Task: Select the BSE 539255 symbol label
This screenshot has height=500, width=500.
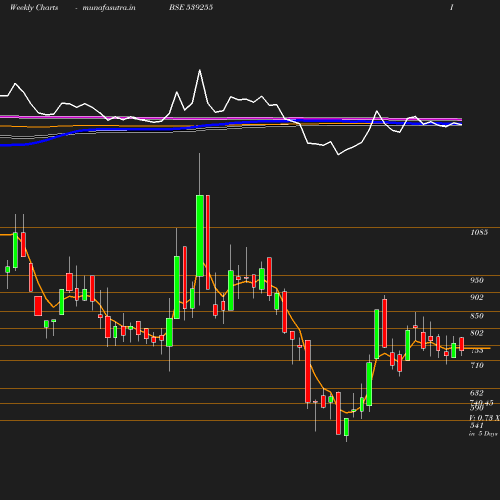Action: 191,7
